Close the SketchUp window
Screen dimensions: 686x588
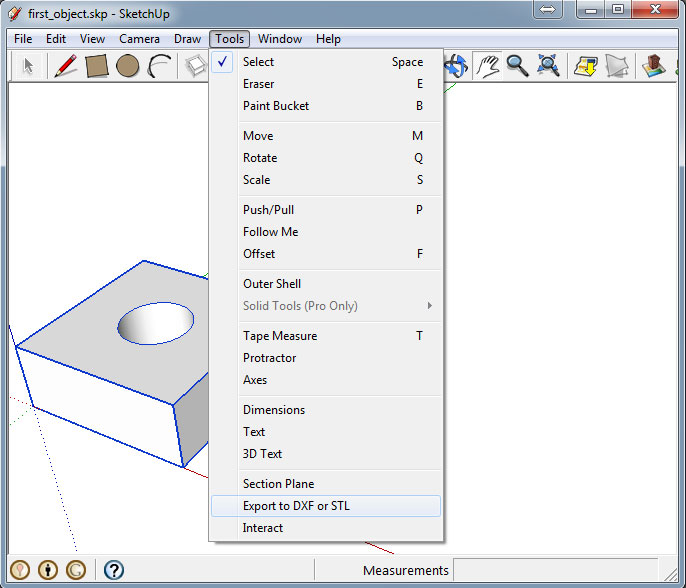(x=655, y=9)
